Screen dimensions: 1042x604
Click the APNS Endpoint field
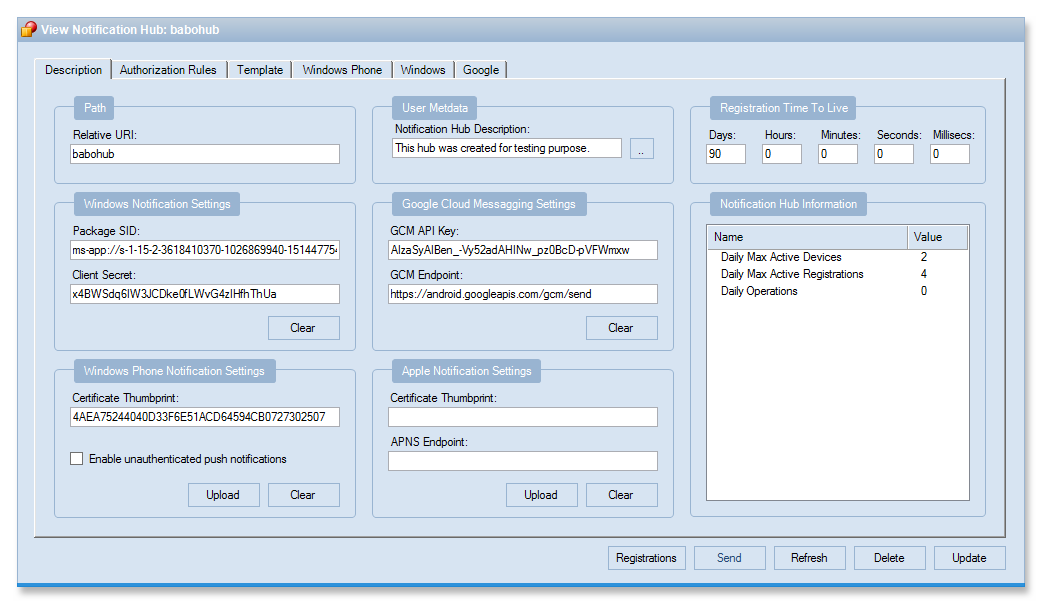523,461
